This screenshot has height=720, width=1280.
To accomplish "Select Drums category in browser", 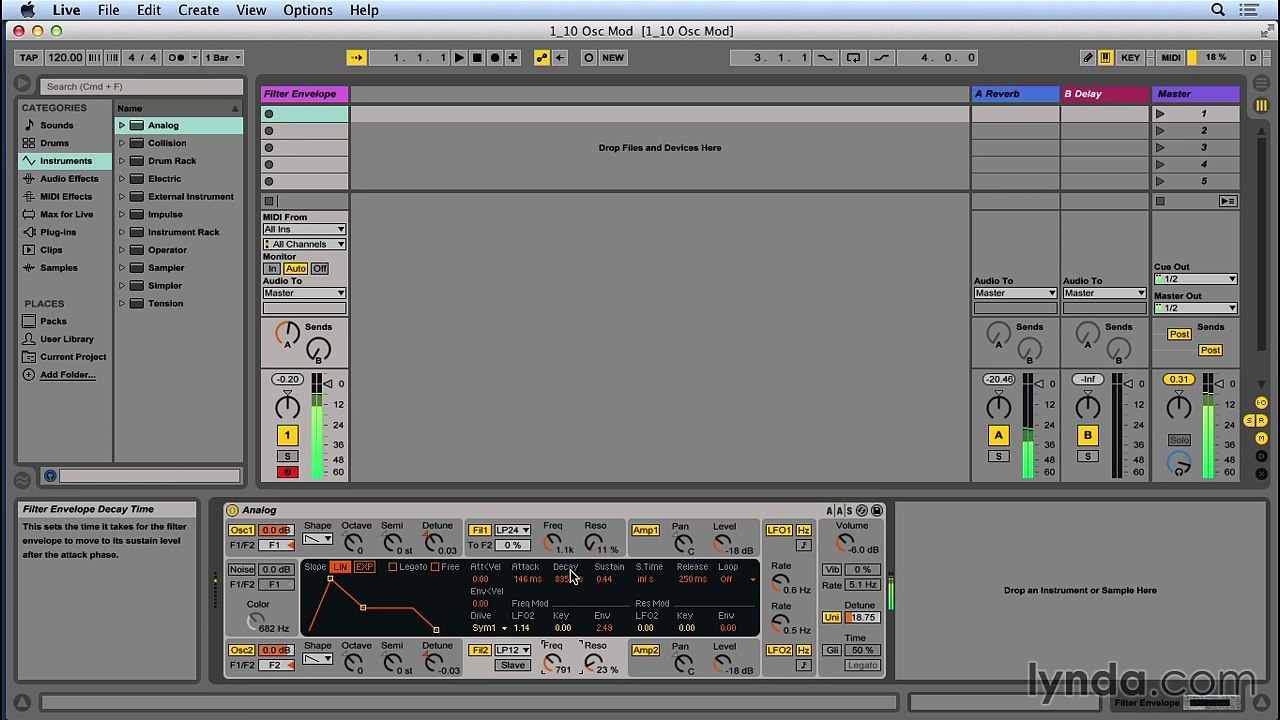I will 54,143.
